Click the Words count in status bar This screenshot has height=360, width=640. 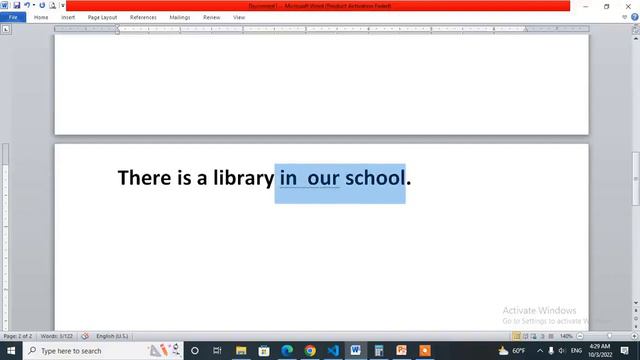pos(57,336)
